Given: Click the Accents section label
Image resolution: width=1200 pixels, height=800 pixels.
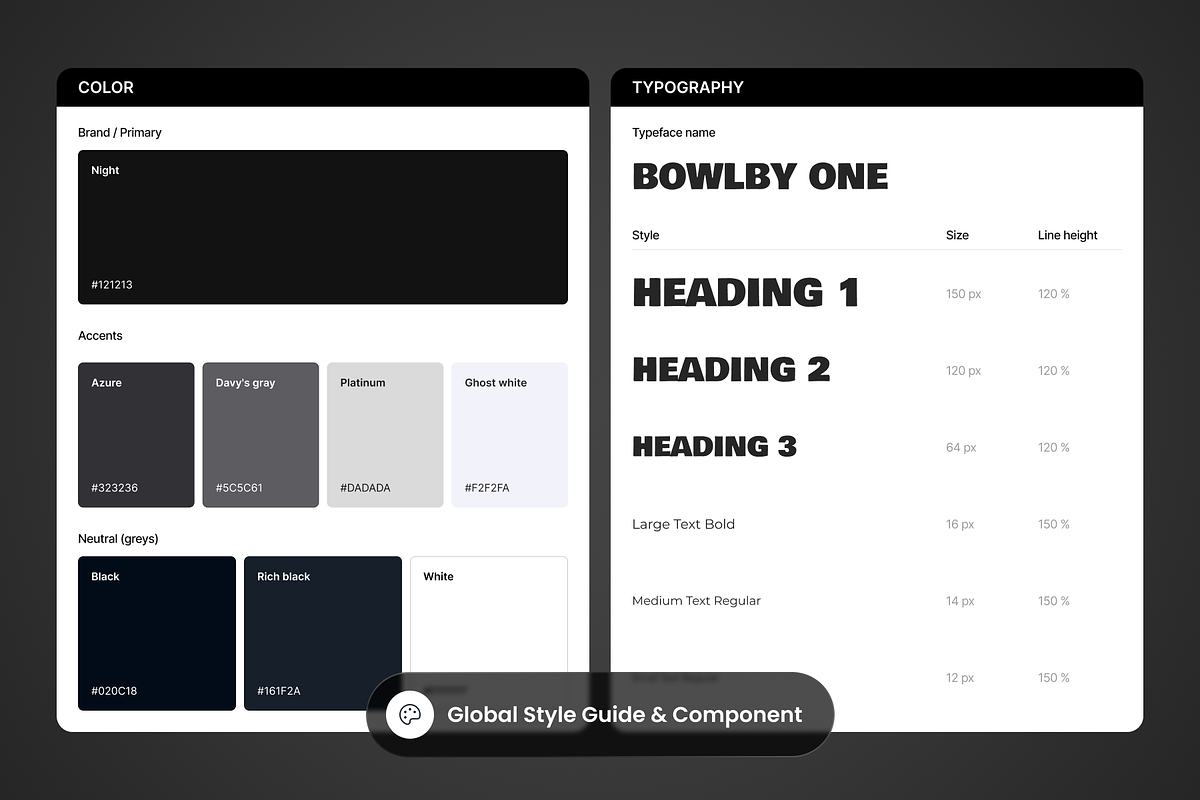Looking at the screenshot, I should pos(100,336).
